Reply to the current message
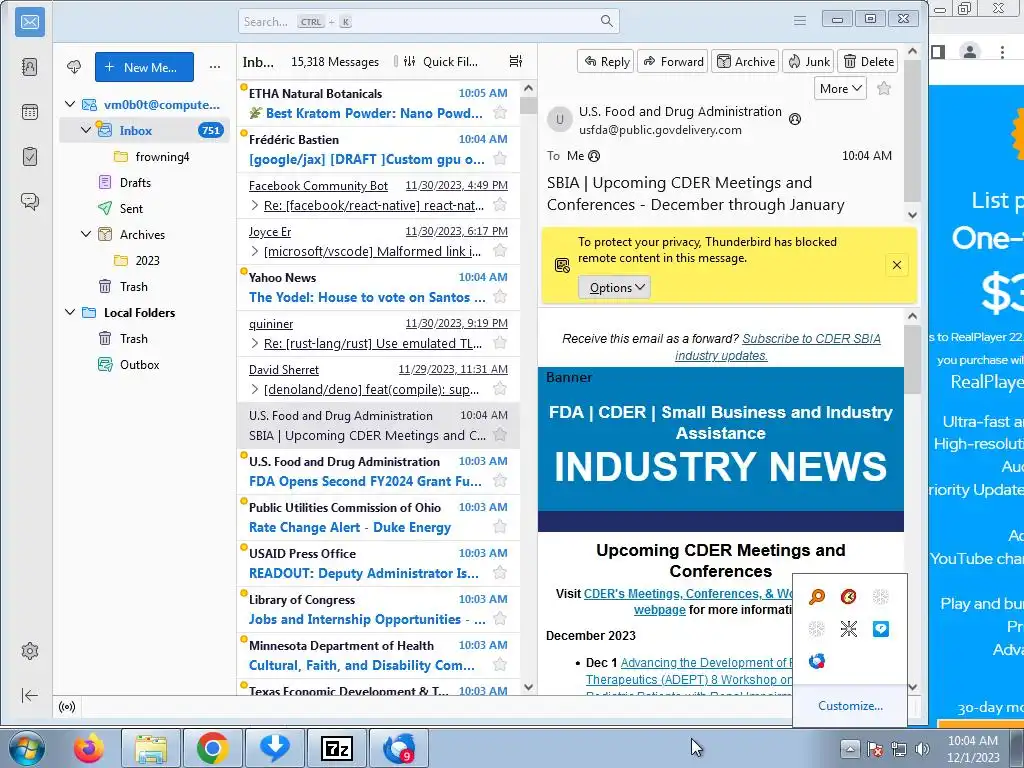Screen dimensions: 1024x768 click(x=606, y=61)
